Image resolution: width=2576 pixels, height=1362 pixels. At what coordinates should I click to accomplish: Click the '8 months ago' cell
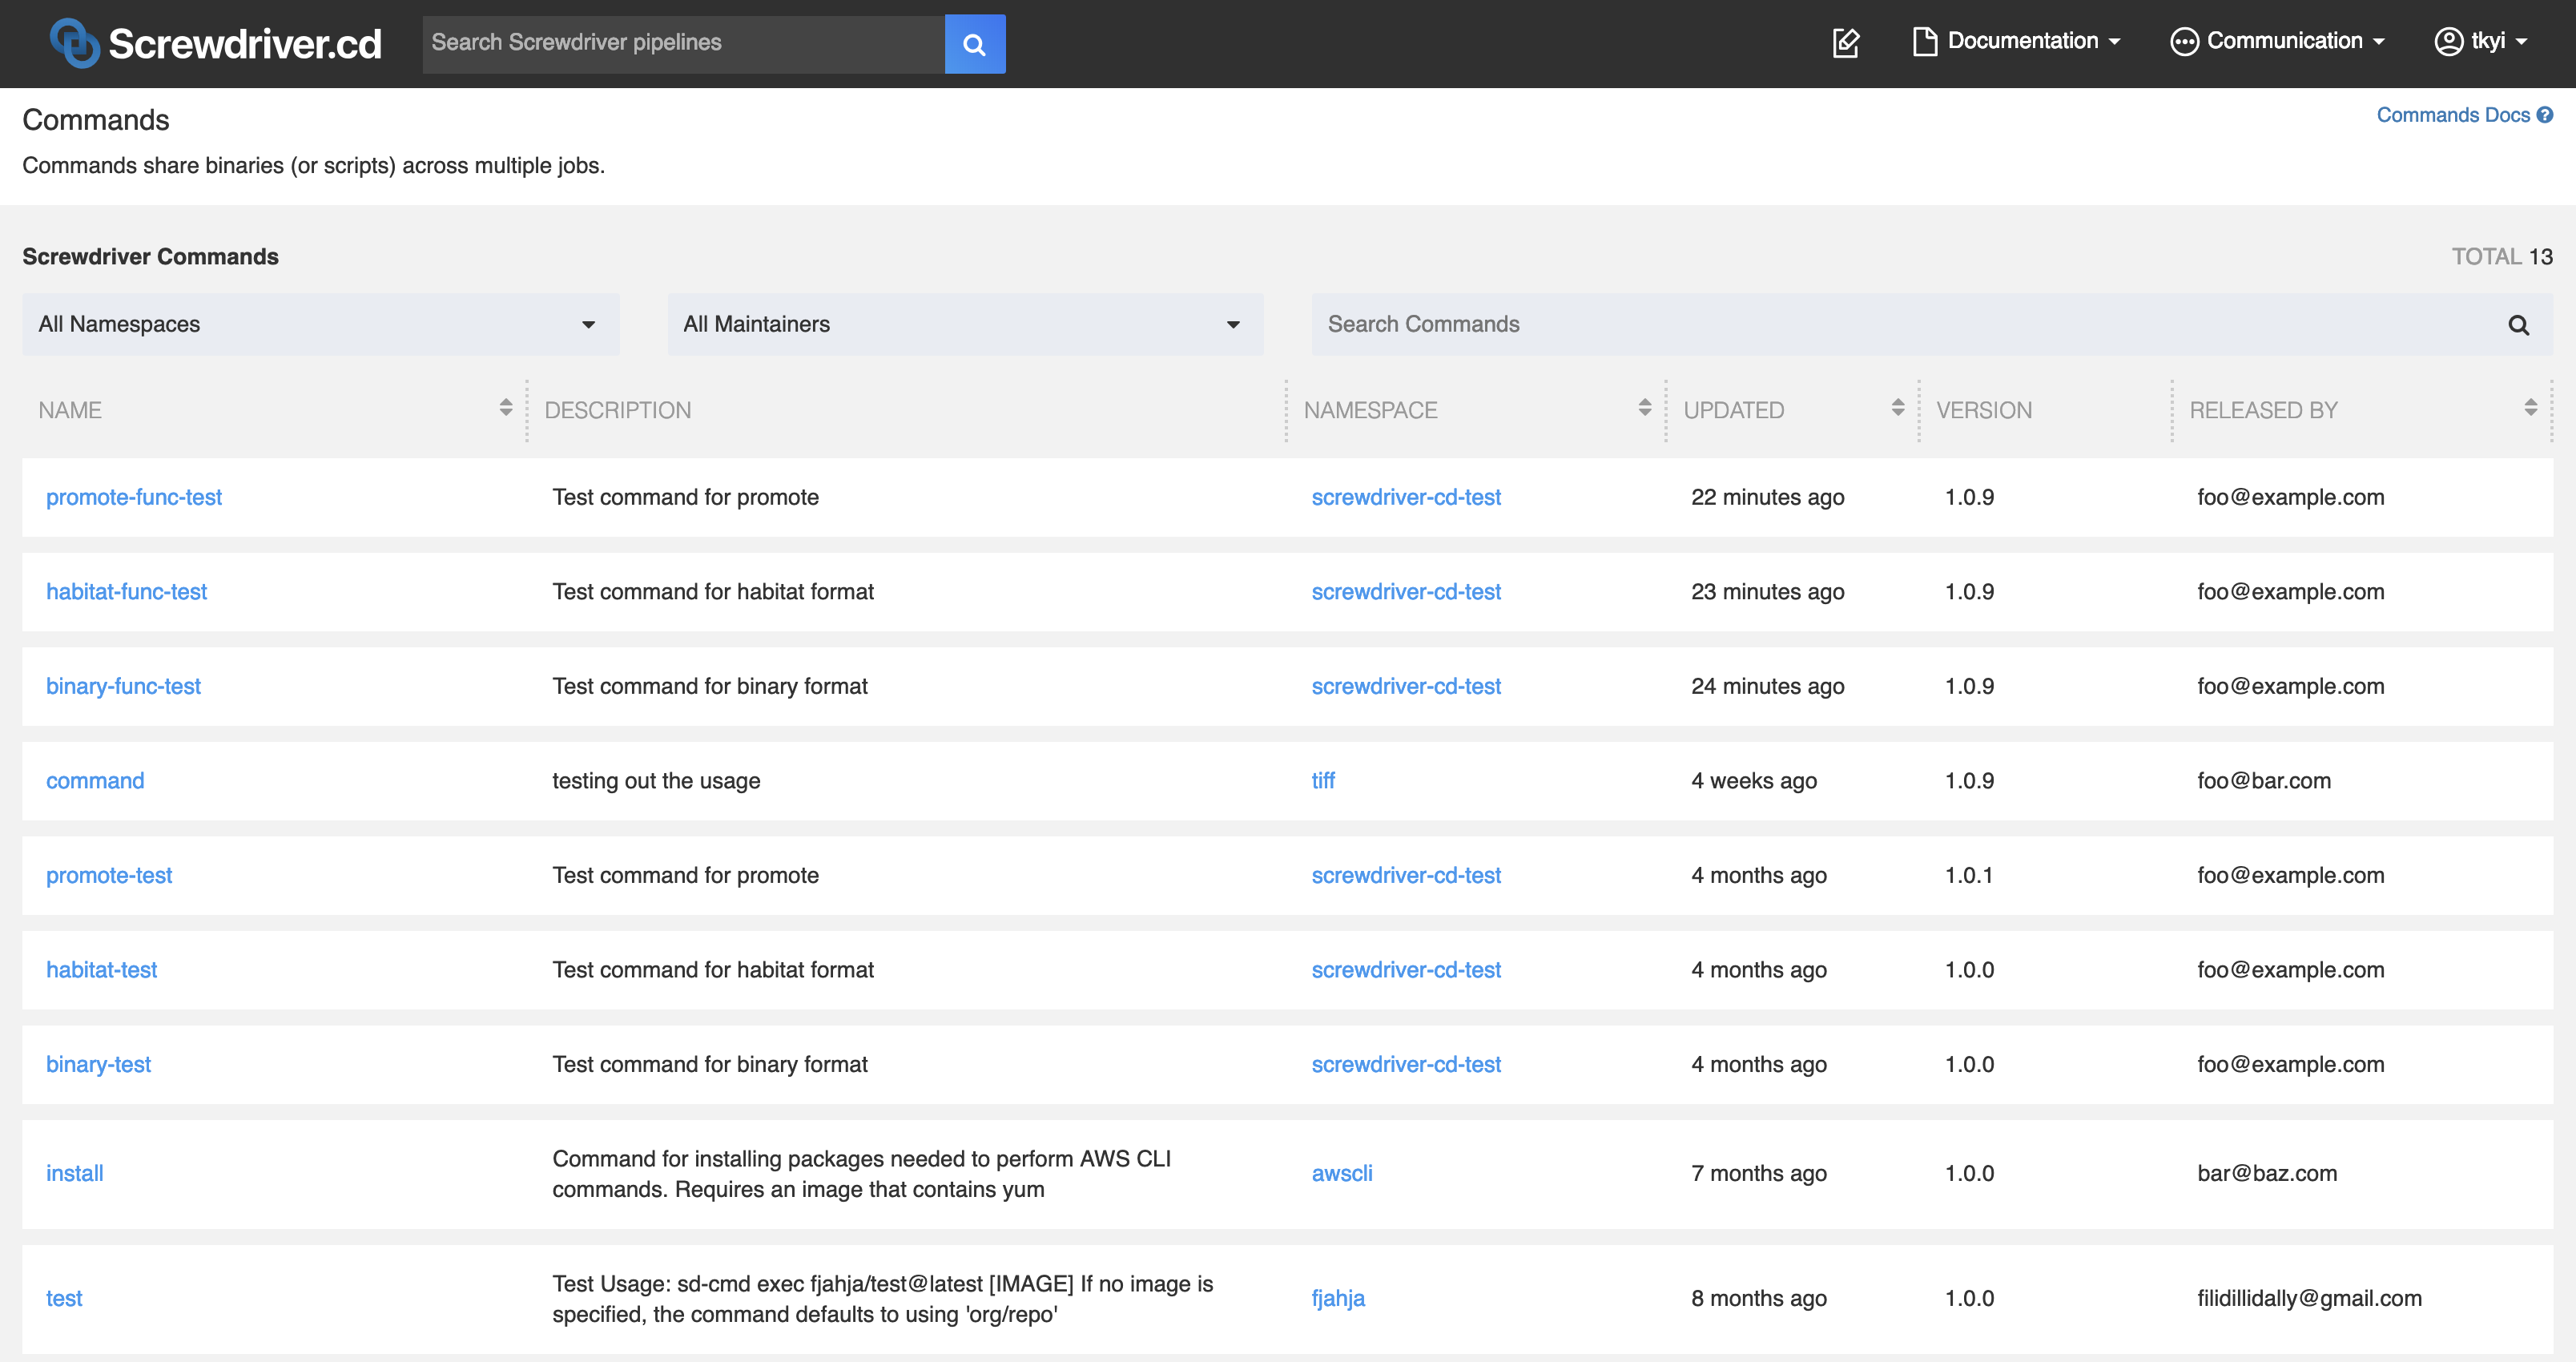click(x=1759, y=1298)
